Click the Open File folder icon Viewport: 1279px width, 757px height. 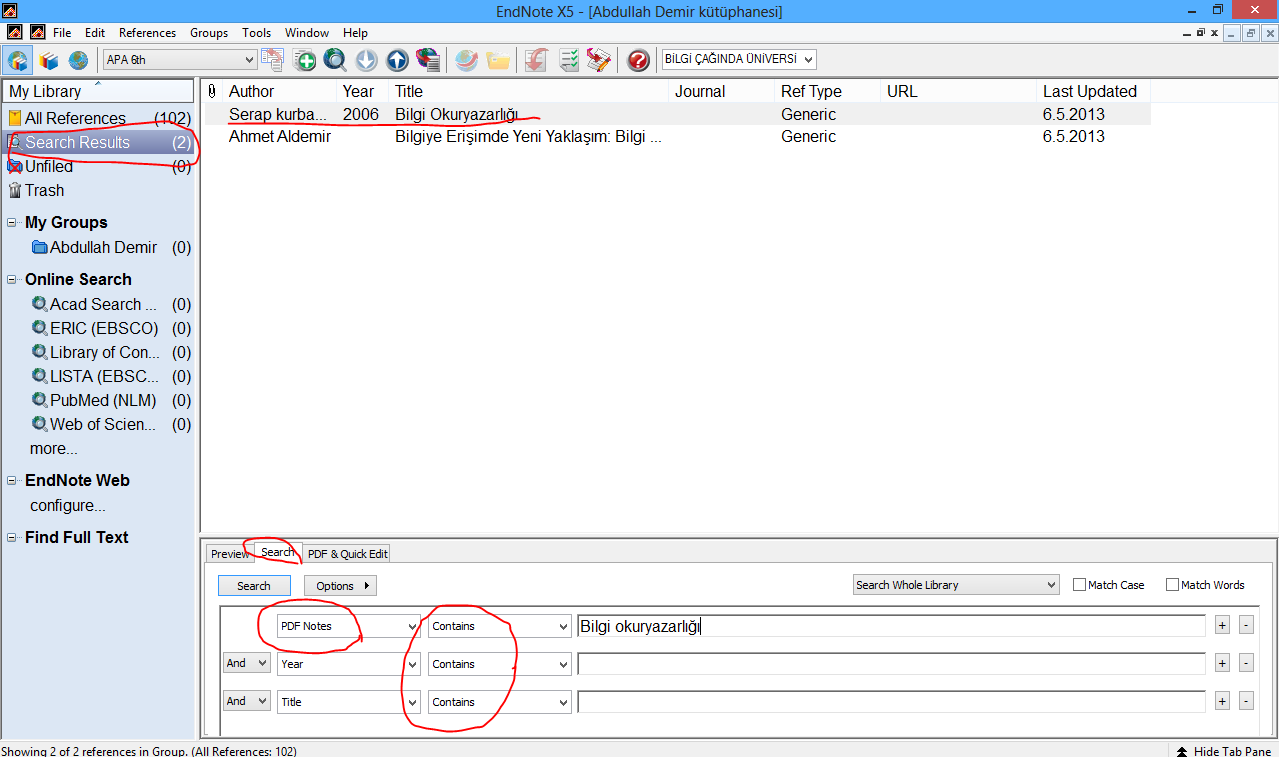coord(497,60)
